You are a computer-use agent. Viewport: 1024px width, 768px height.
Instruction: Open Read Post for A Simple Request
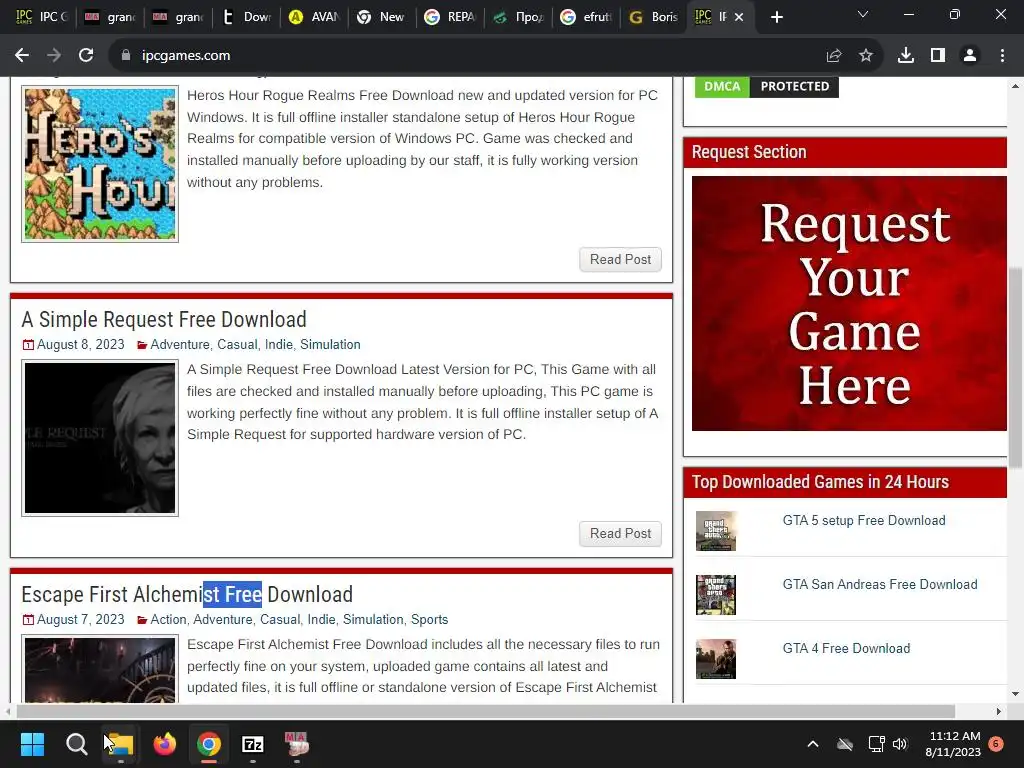(x=620, y=534)
